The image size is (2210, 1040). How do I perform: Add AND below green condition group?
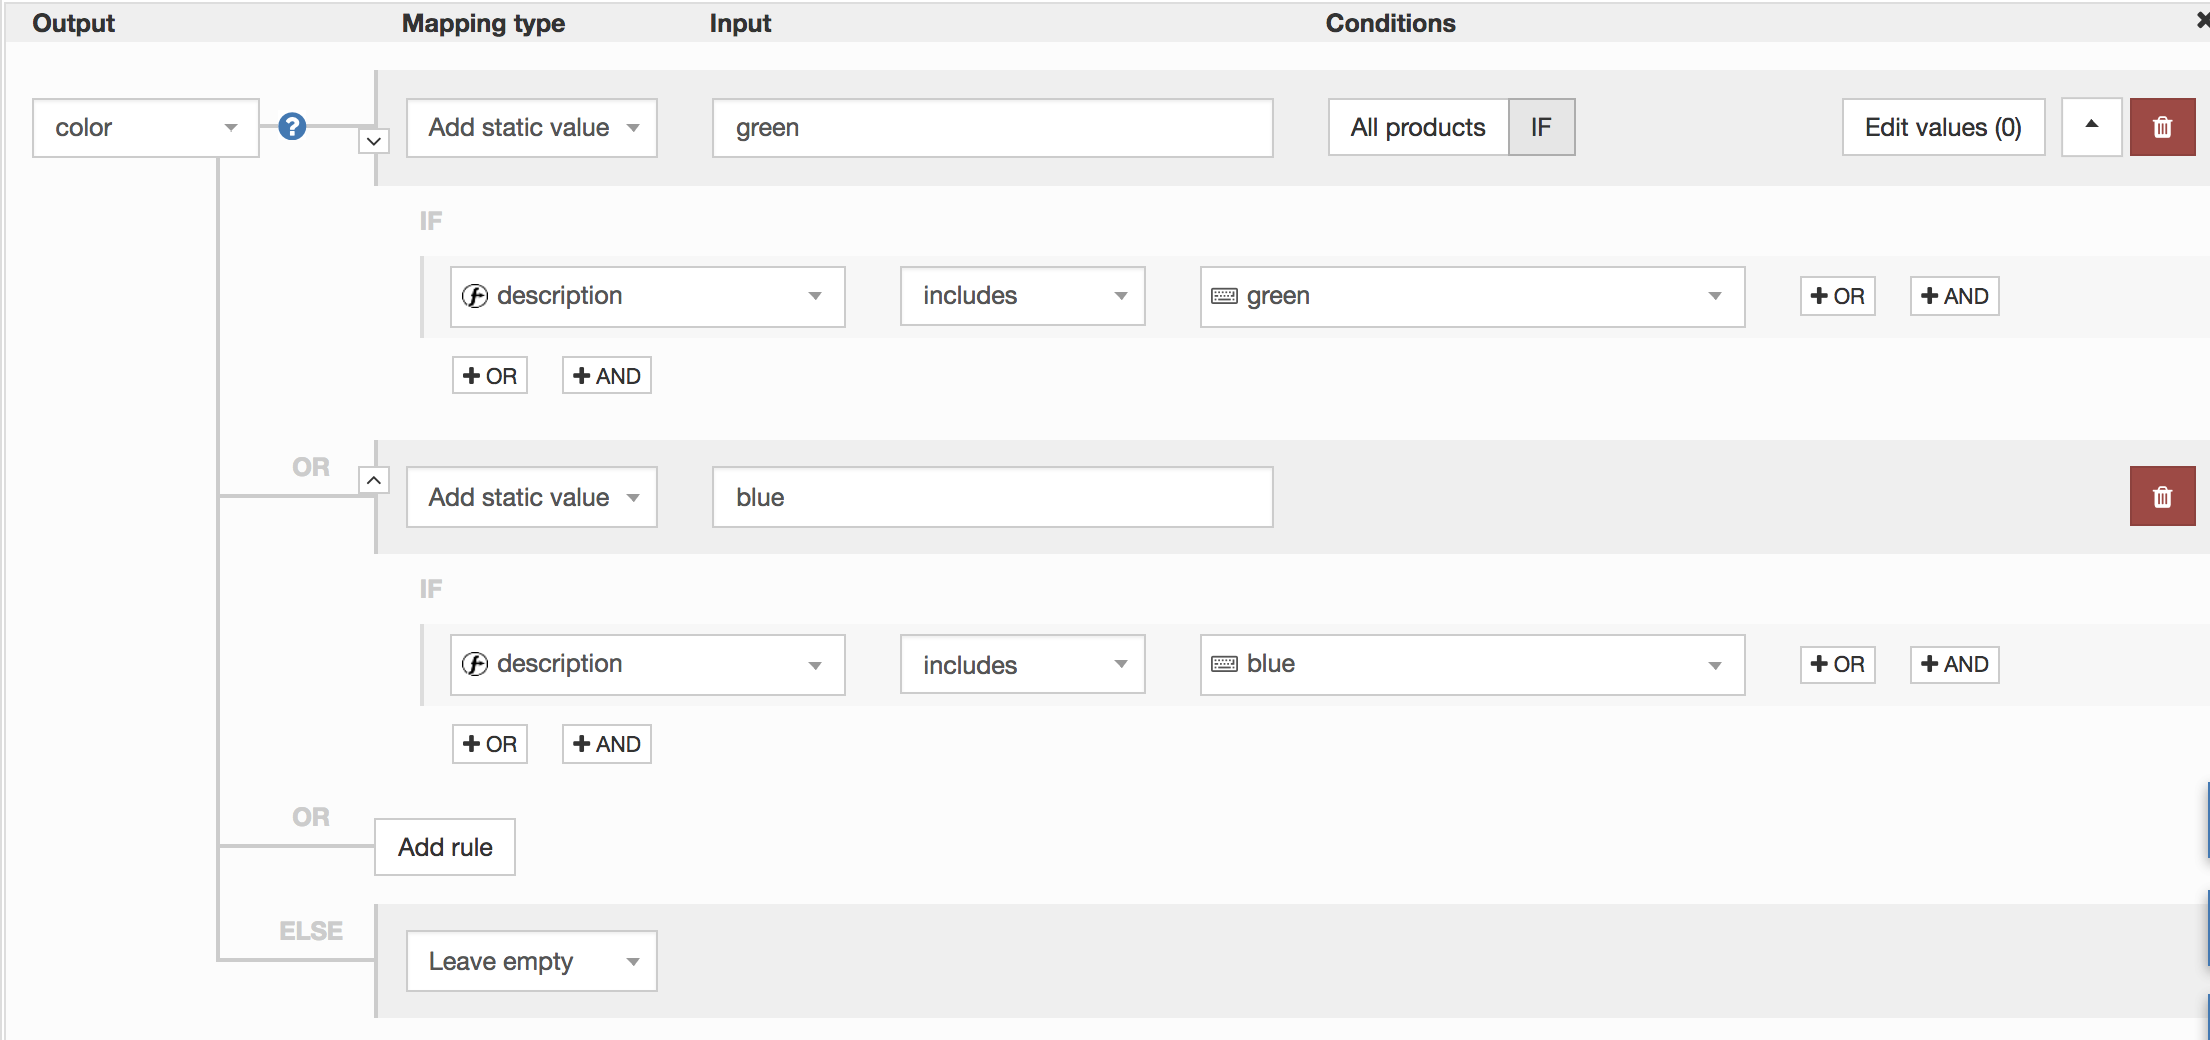(606, 376)
